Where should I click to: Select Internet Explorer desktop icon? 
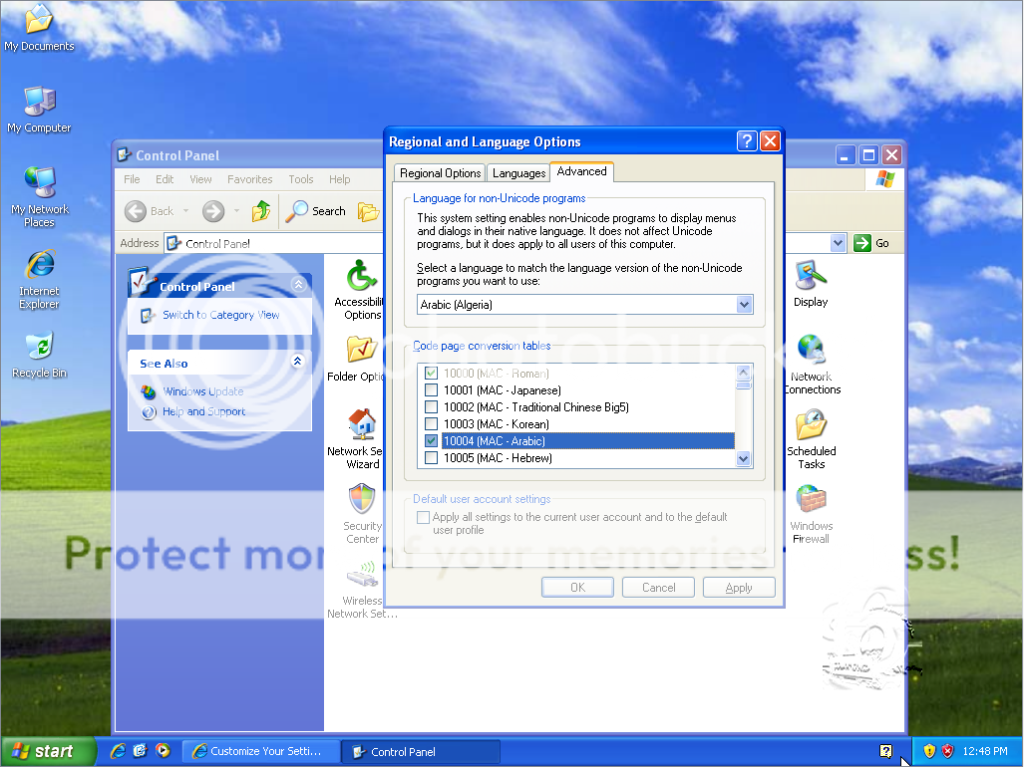[39, 279]
